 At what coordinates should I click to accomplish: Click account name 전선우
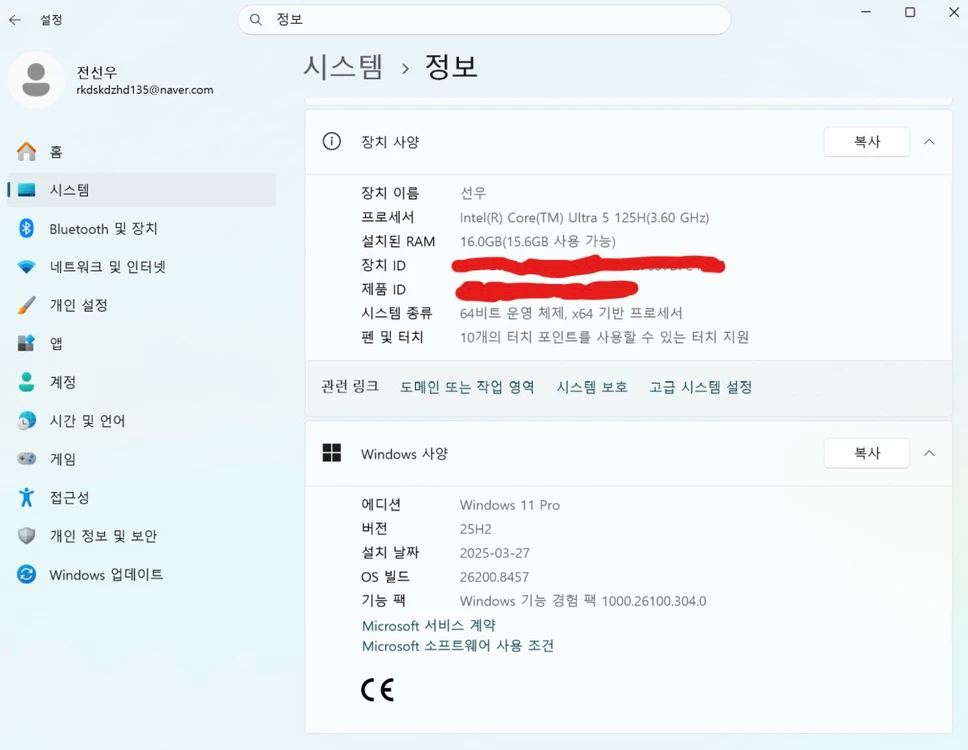tap(96, 72)
